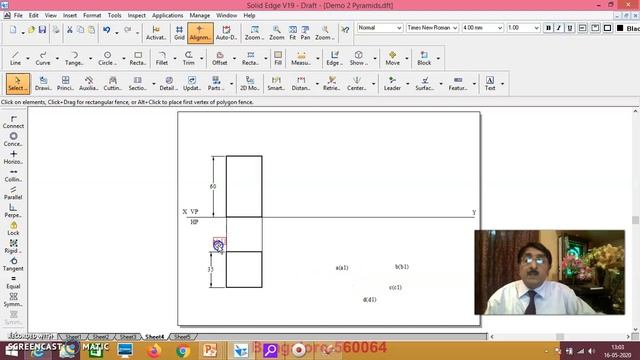Viewport: 640px width, 360px height.
Task: Choose the Curve tool
Action: coord(42,58)
